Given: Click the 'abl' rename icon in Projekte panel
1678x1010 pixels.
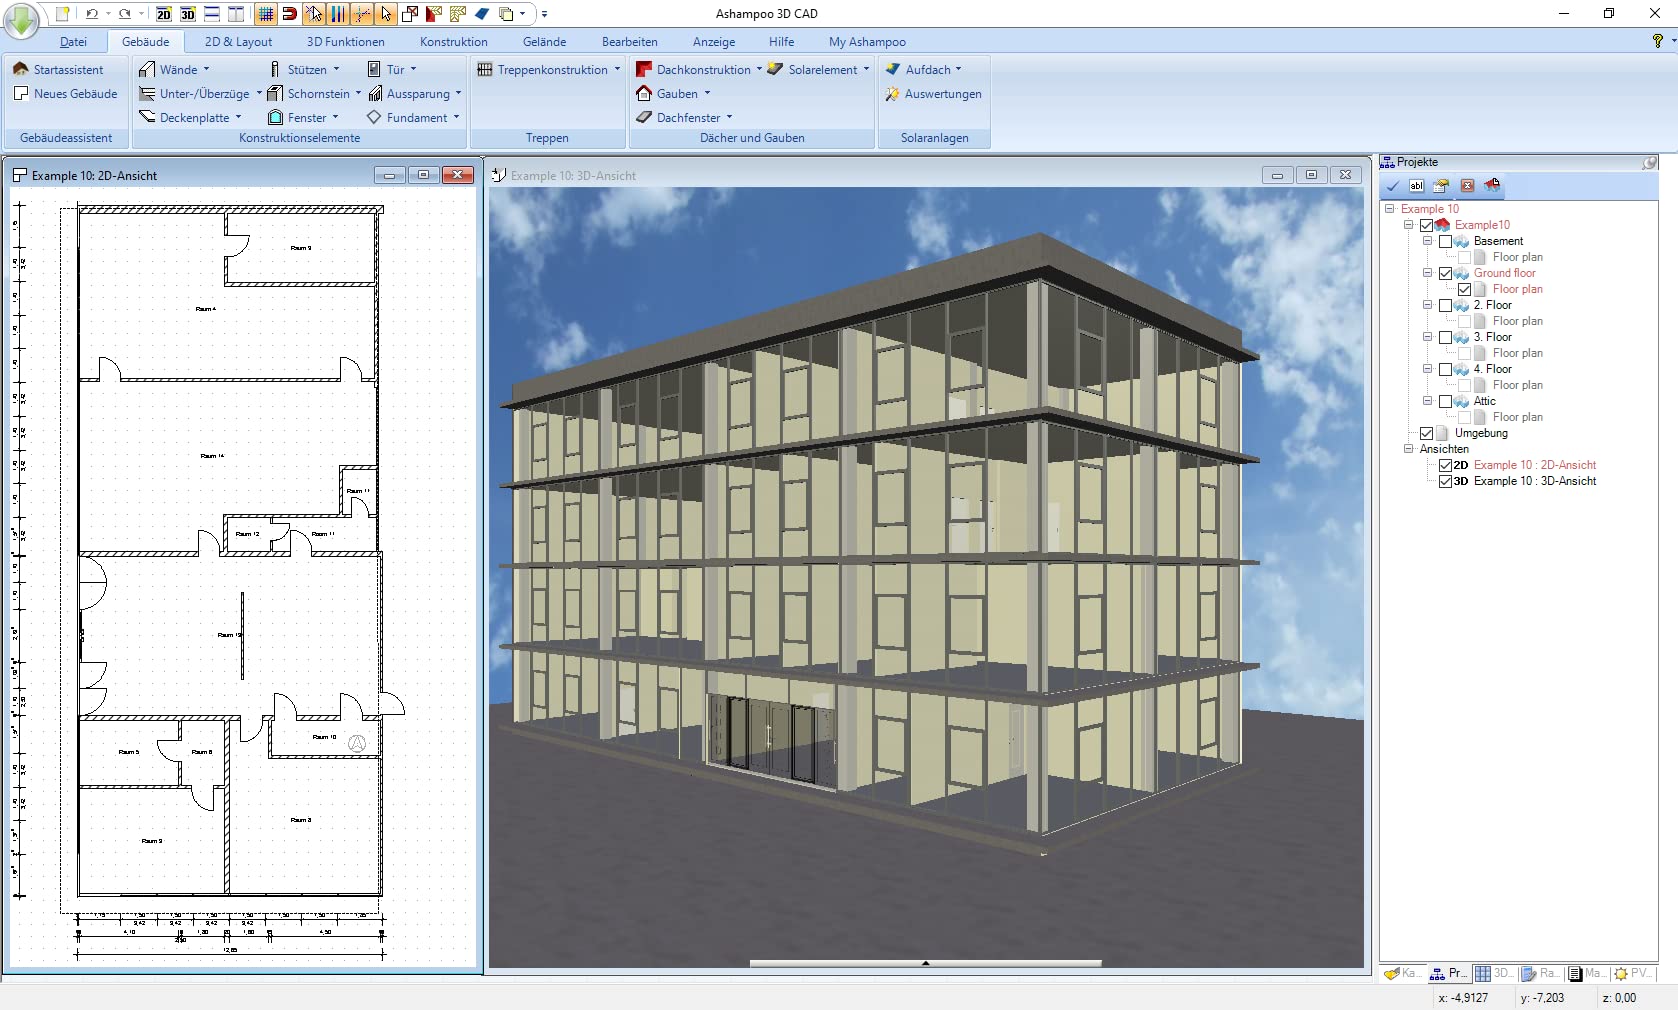Looking at the screenshot, I should [x=1416, y=186].
